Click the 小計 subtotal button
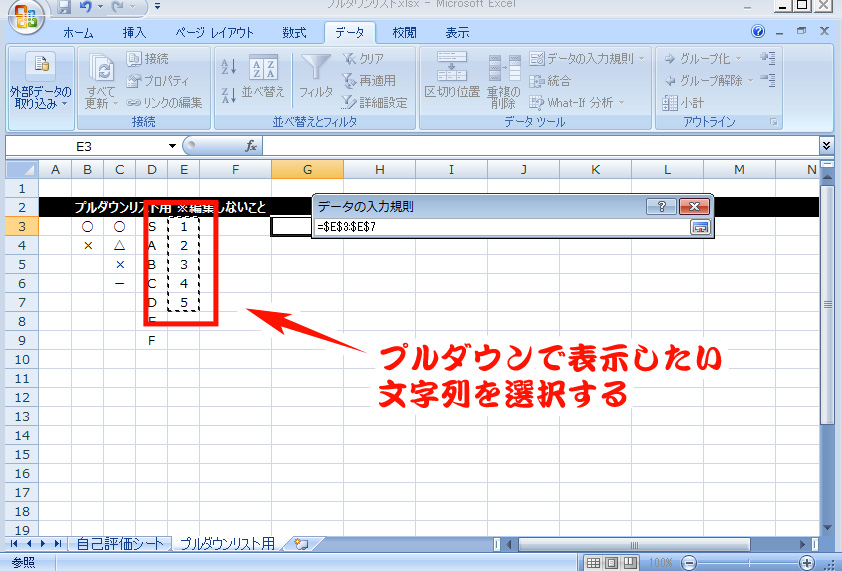 683,103
